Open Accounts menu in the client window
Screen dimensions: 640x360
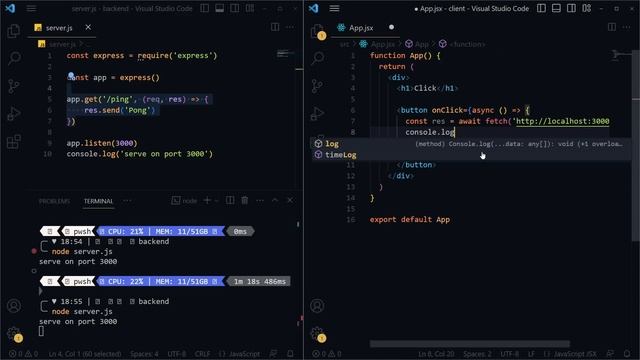(x=317, y=306)
